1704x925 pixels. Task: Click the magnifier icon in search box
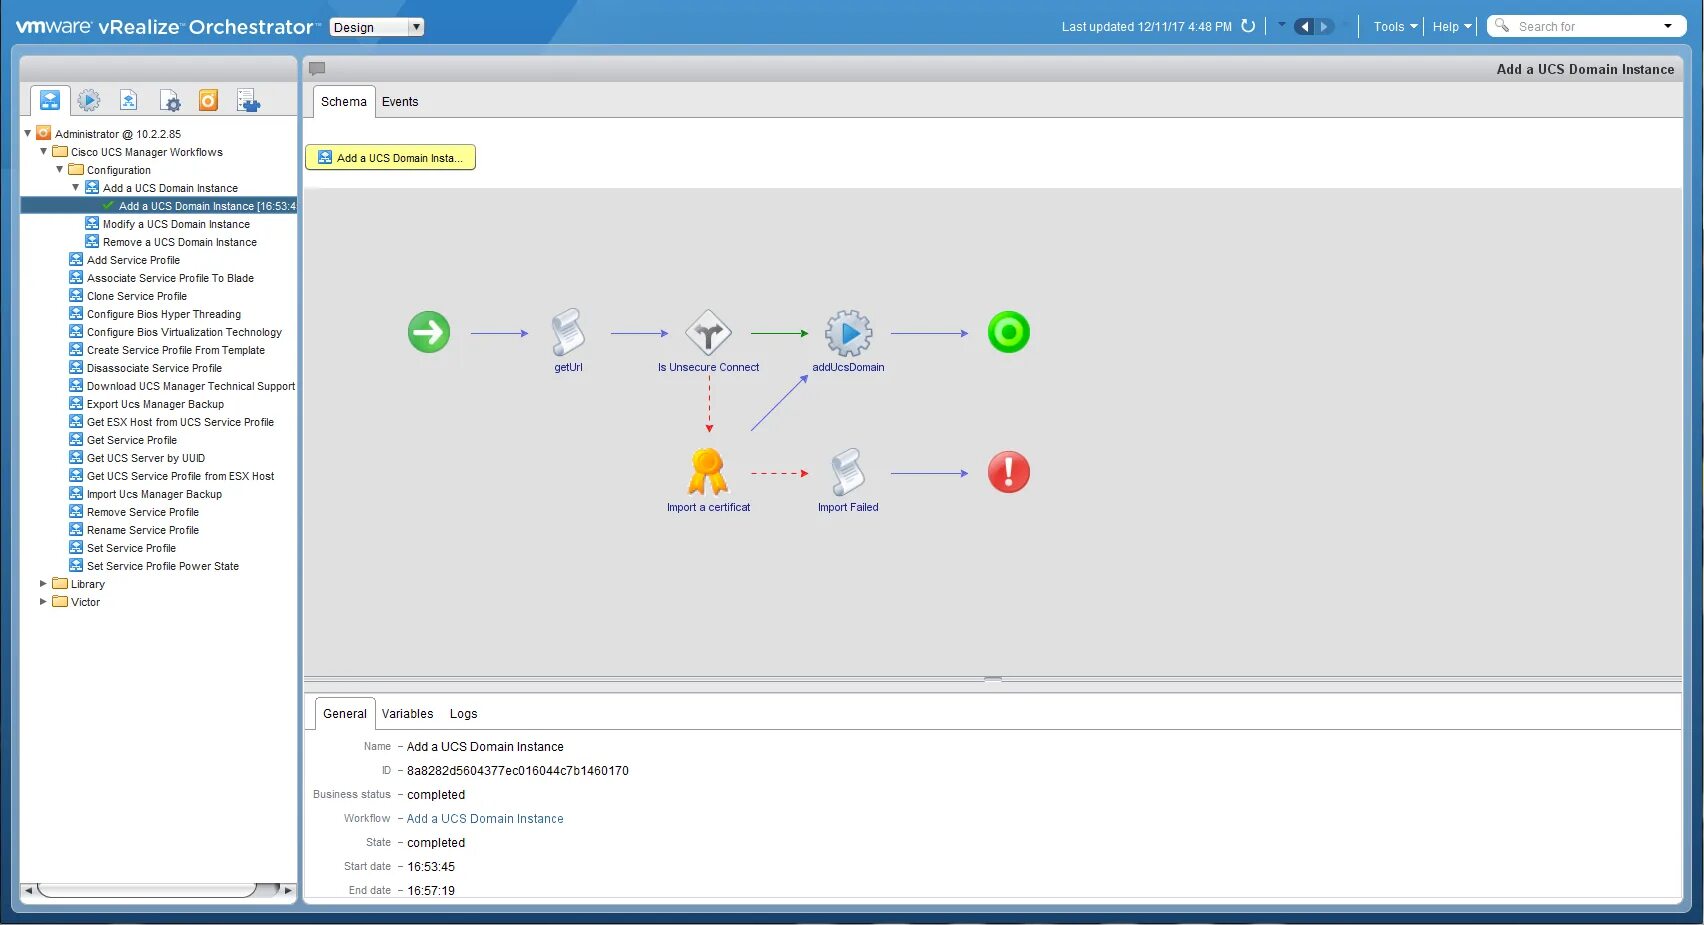tap(1502, 26)
